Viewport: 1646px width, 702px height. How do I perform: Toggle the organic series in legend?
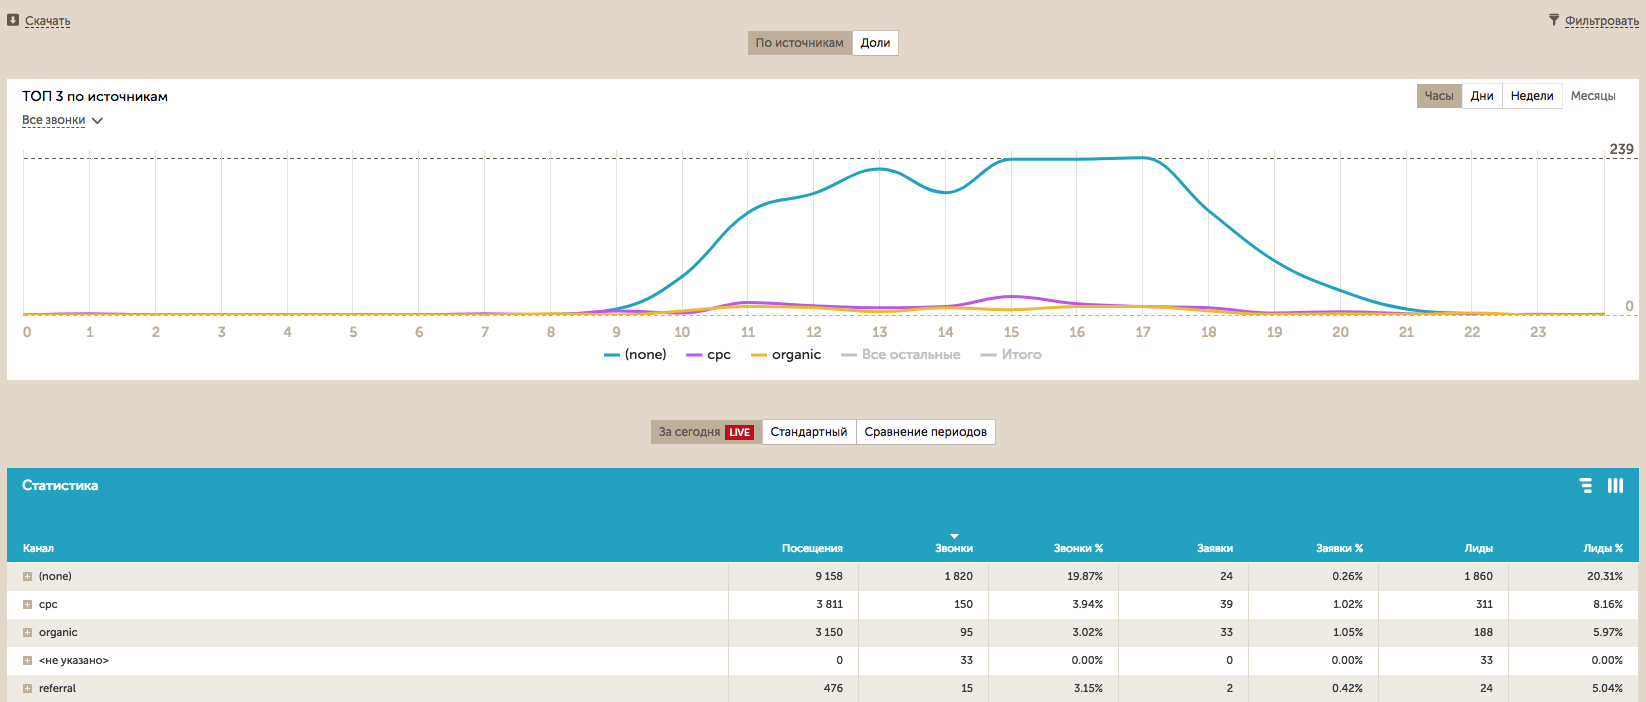(x=786, y=355)
